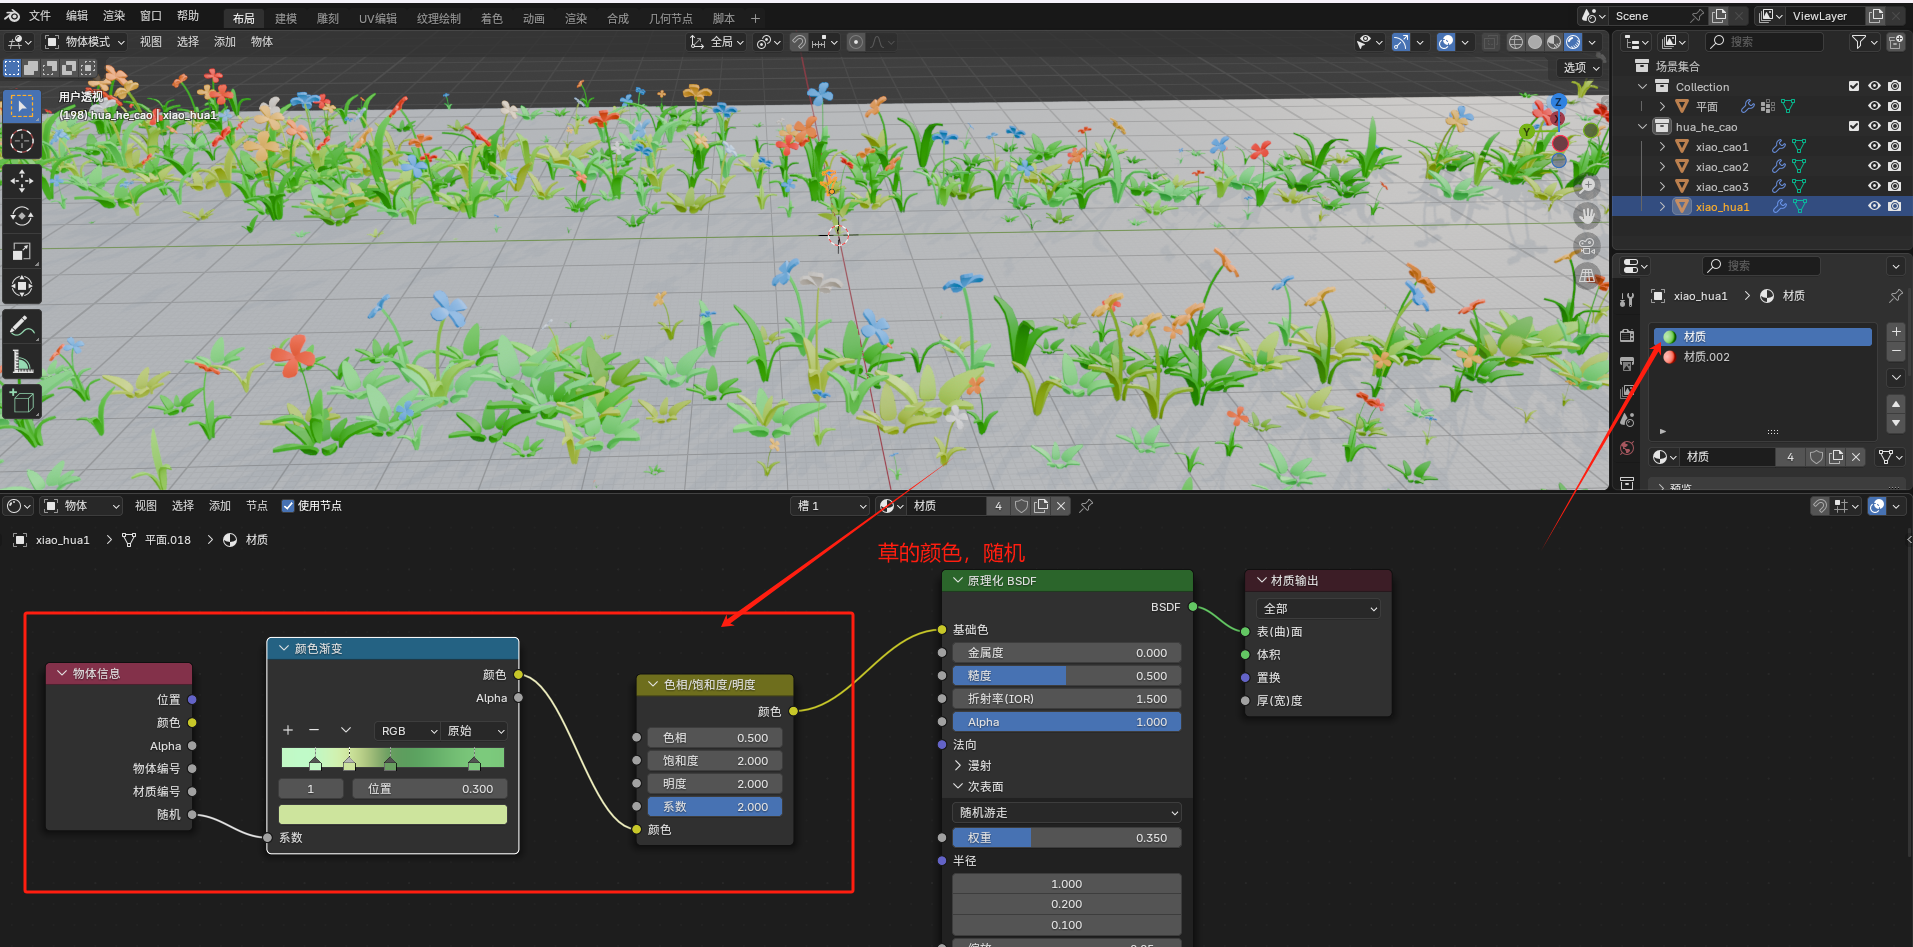This screenshot has width=1913, height=947.
Task: Open the World properties tab icon
Action: [1627, 448]
